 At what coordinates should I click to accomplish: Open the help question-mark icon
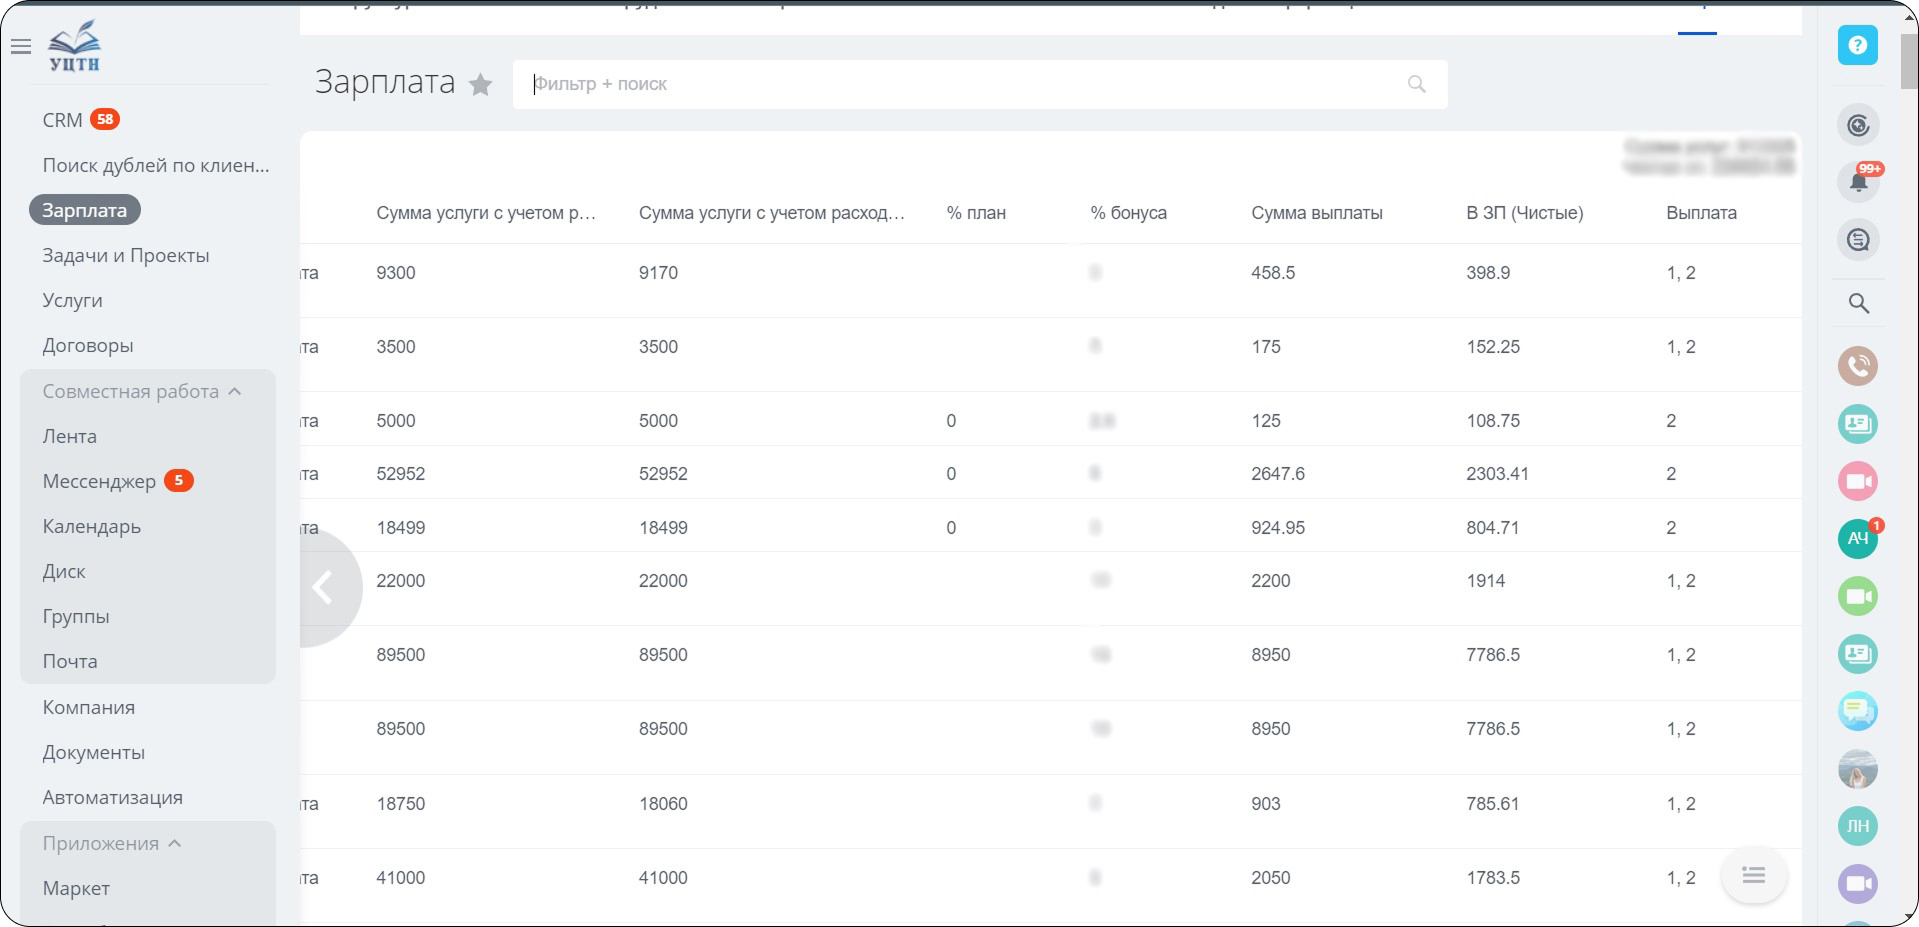[1857, 45]
